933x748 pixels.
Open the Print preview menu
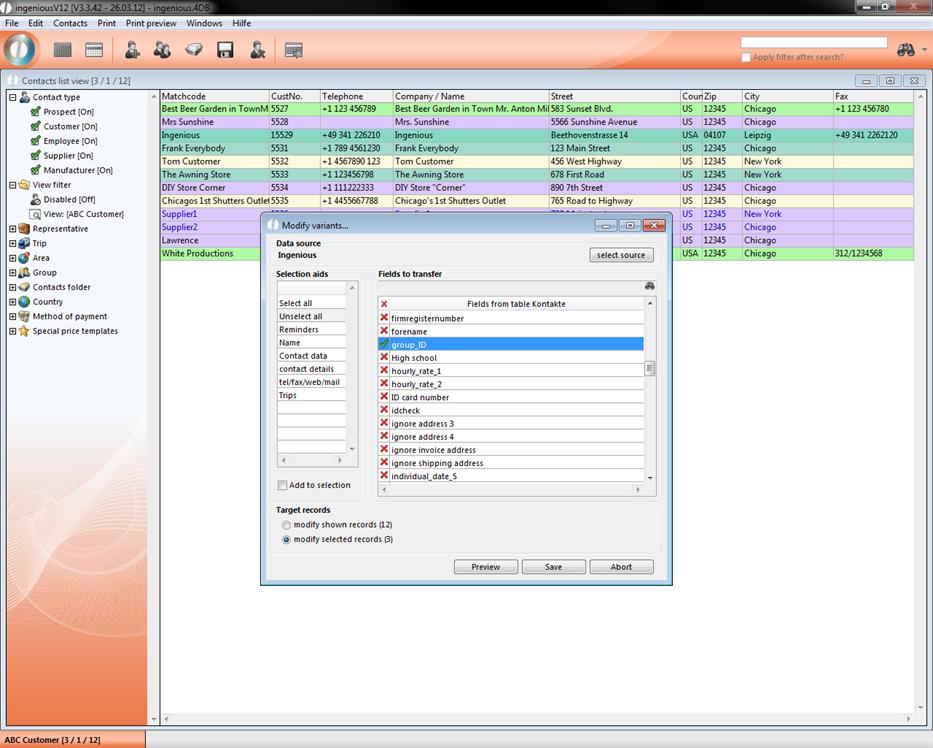(151, 23)
